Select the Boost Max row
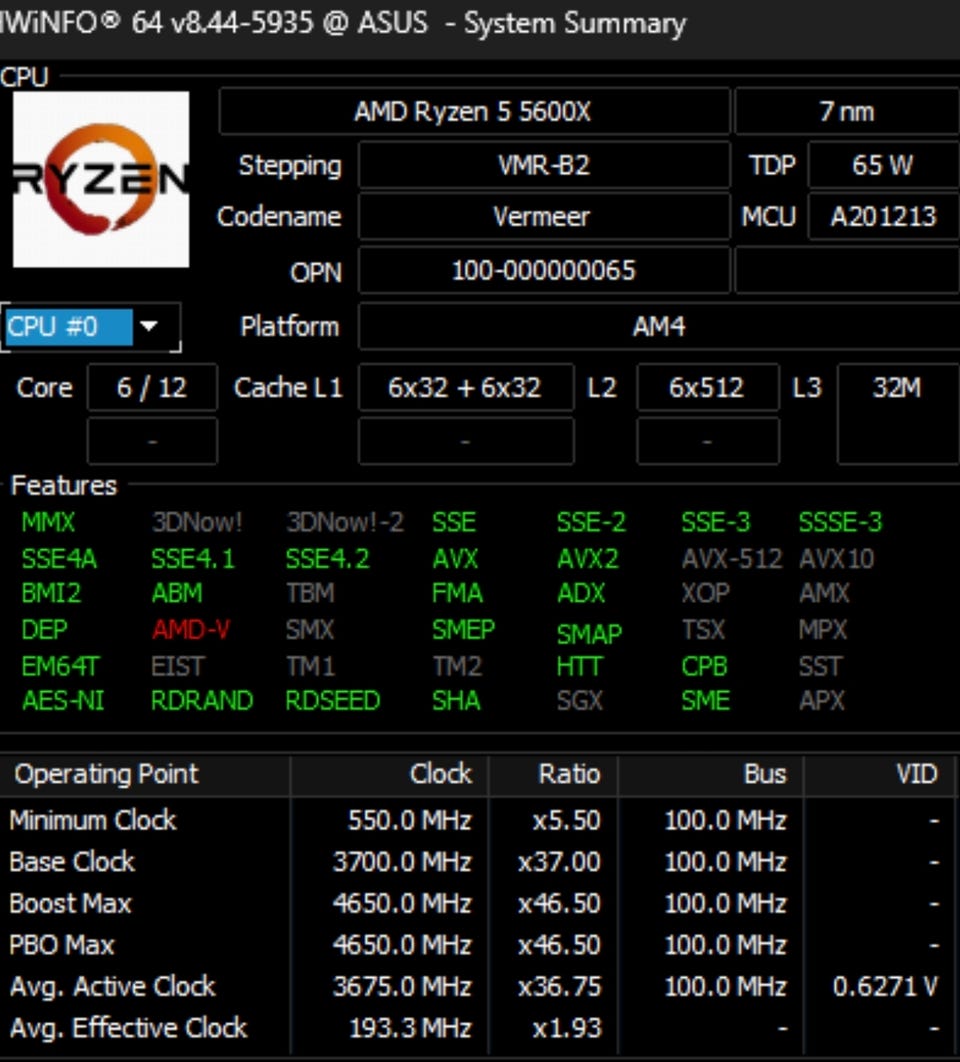The width and height of the screenshot is (960, 1062). 478,904
